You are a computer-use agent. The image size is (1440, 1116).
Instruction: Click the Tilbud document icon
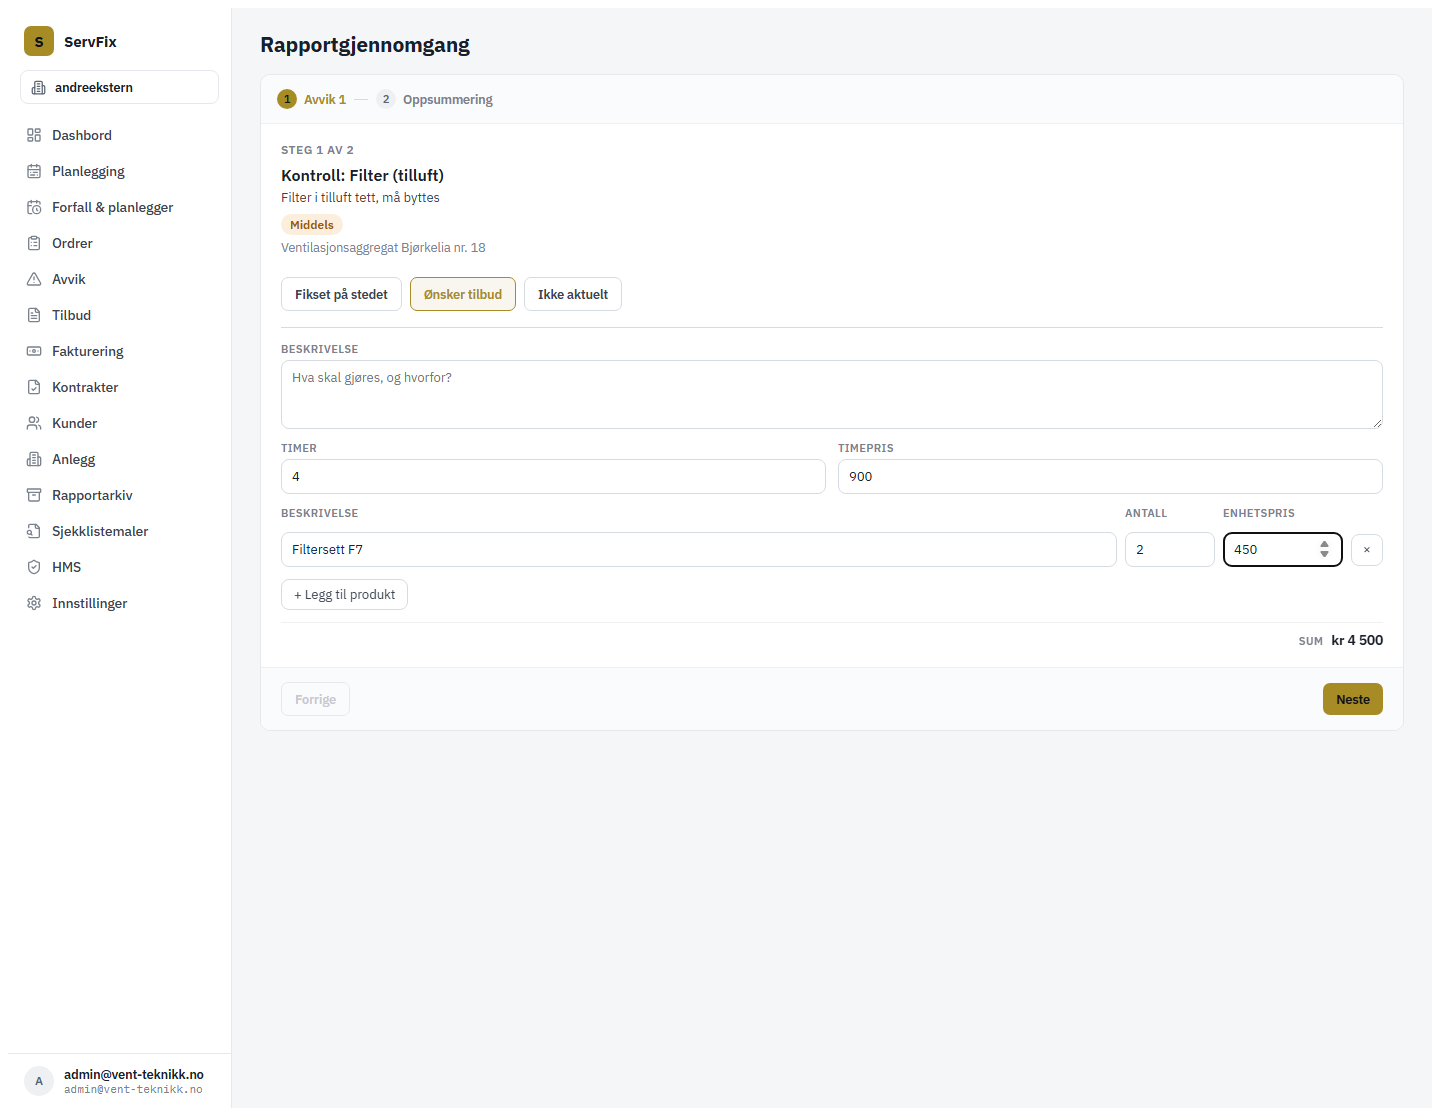[34, 315]
